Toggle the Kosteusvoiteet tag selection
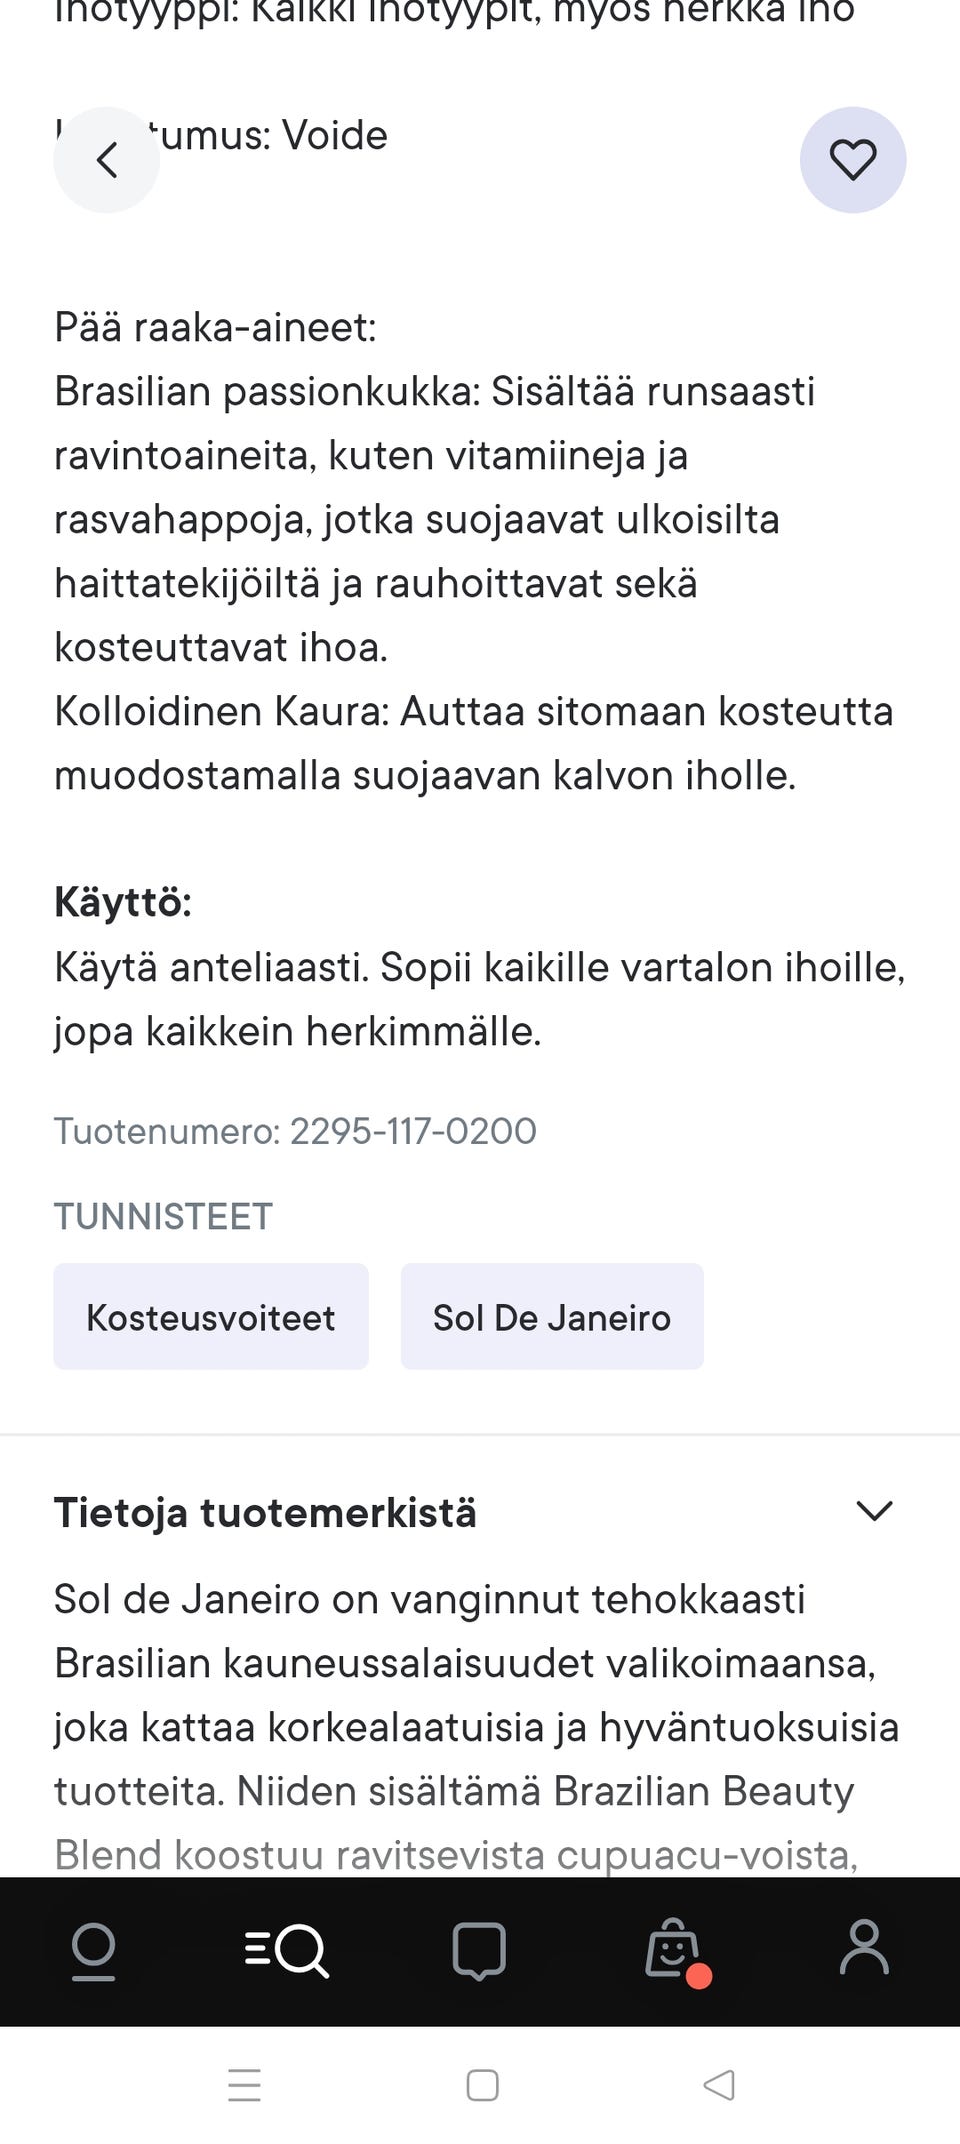This screenshot has height=2144, width=960. click(211, 1316)
